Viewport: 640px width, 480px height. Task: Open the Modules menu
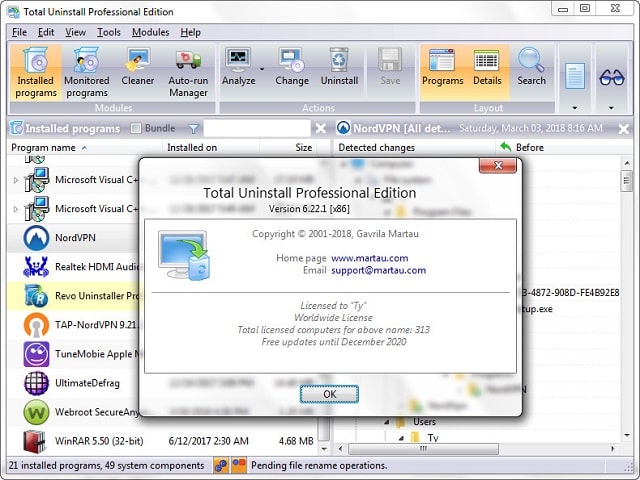tap(151, 32)
